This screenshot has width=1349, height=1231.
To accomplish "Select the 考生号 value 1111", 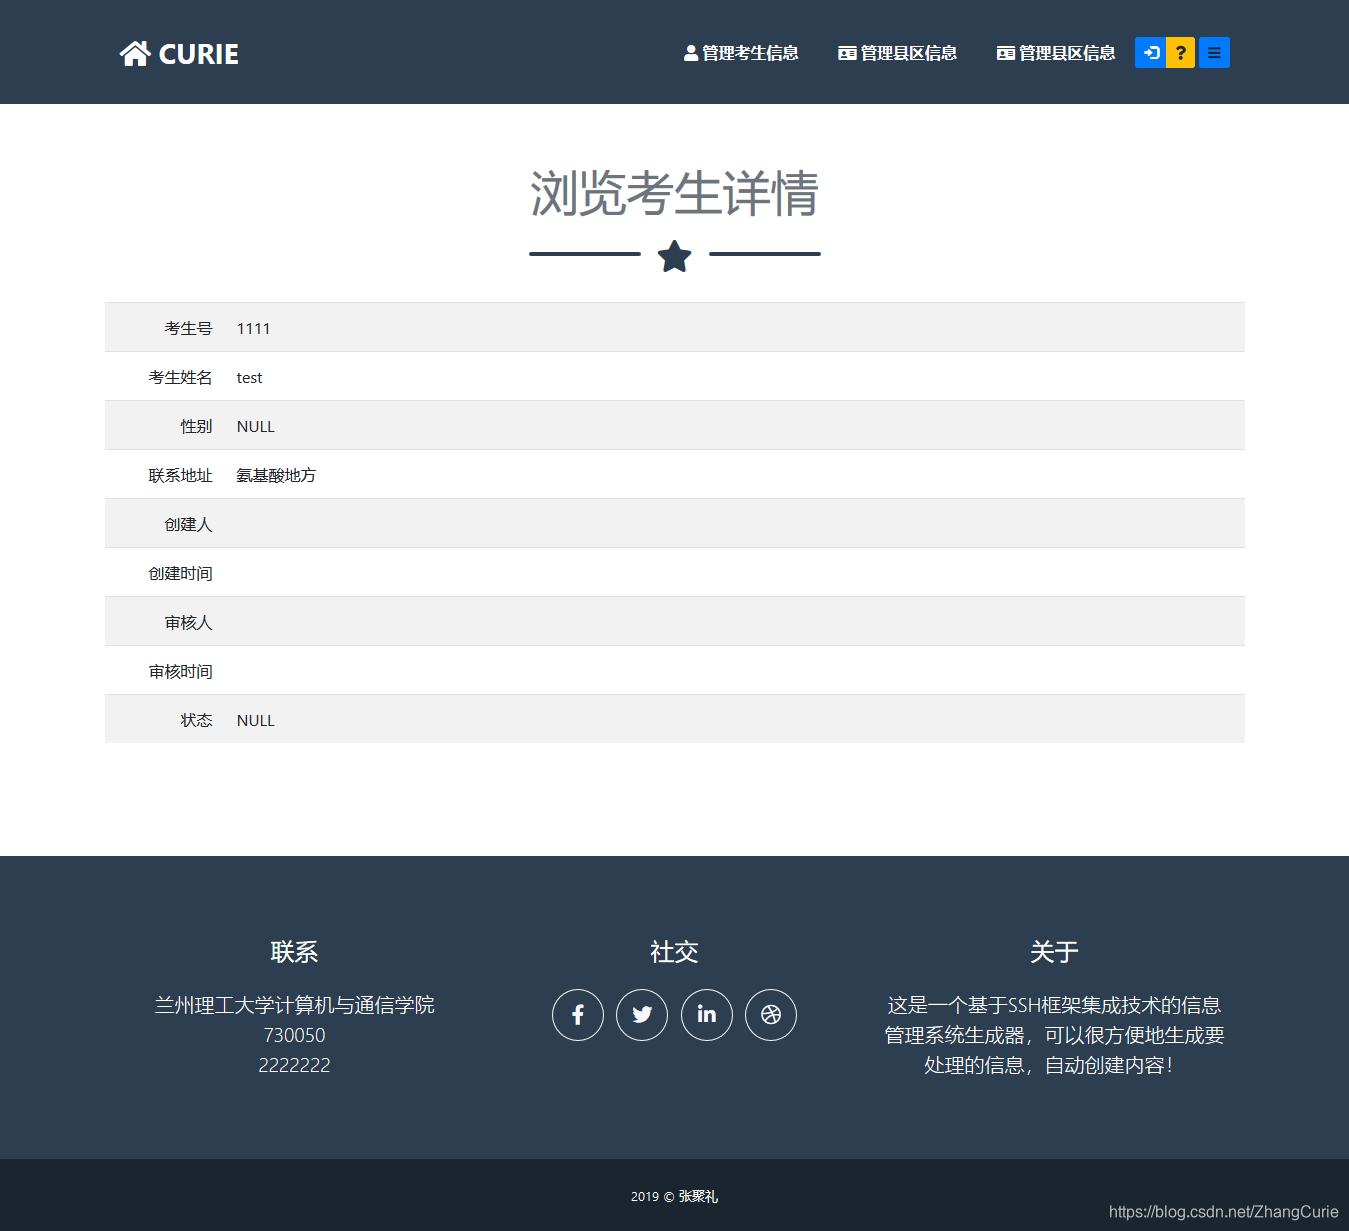I will coord(254,328).
